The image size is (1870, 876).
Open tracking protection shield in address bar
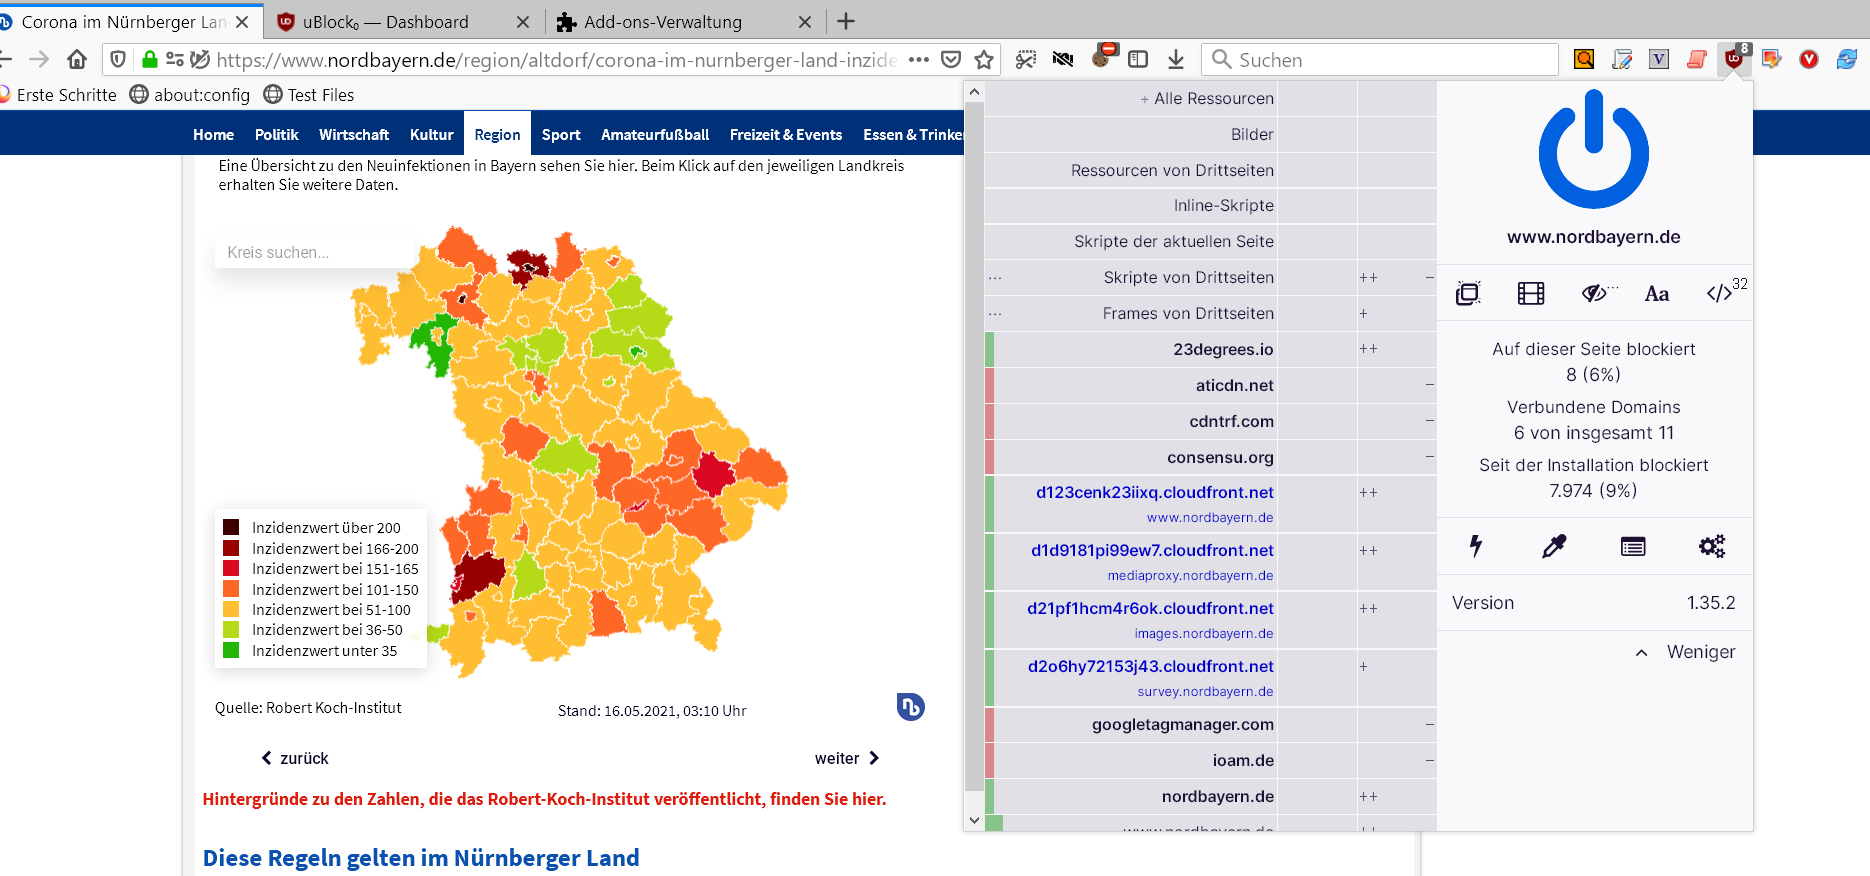pyautogui.click(x=118, y=60)
